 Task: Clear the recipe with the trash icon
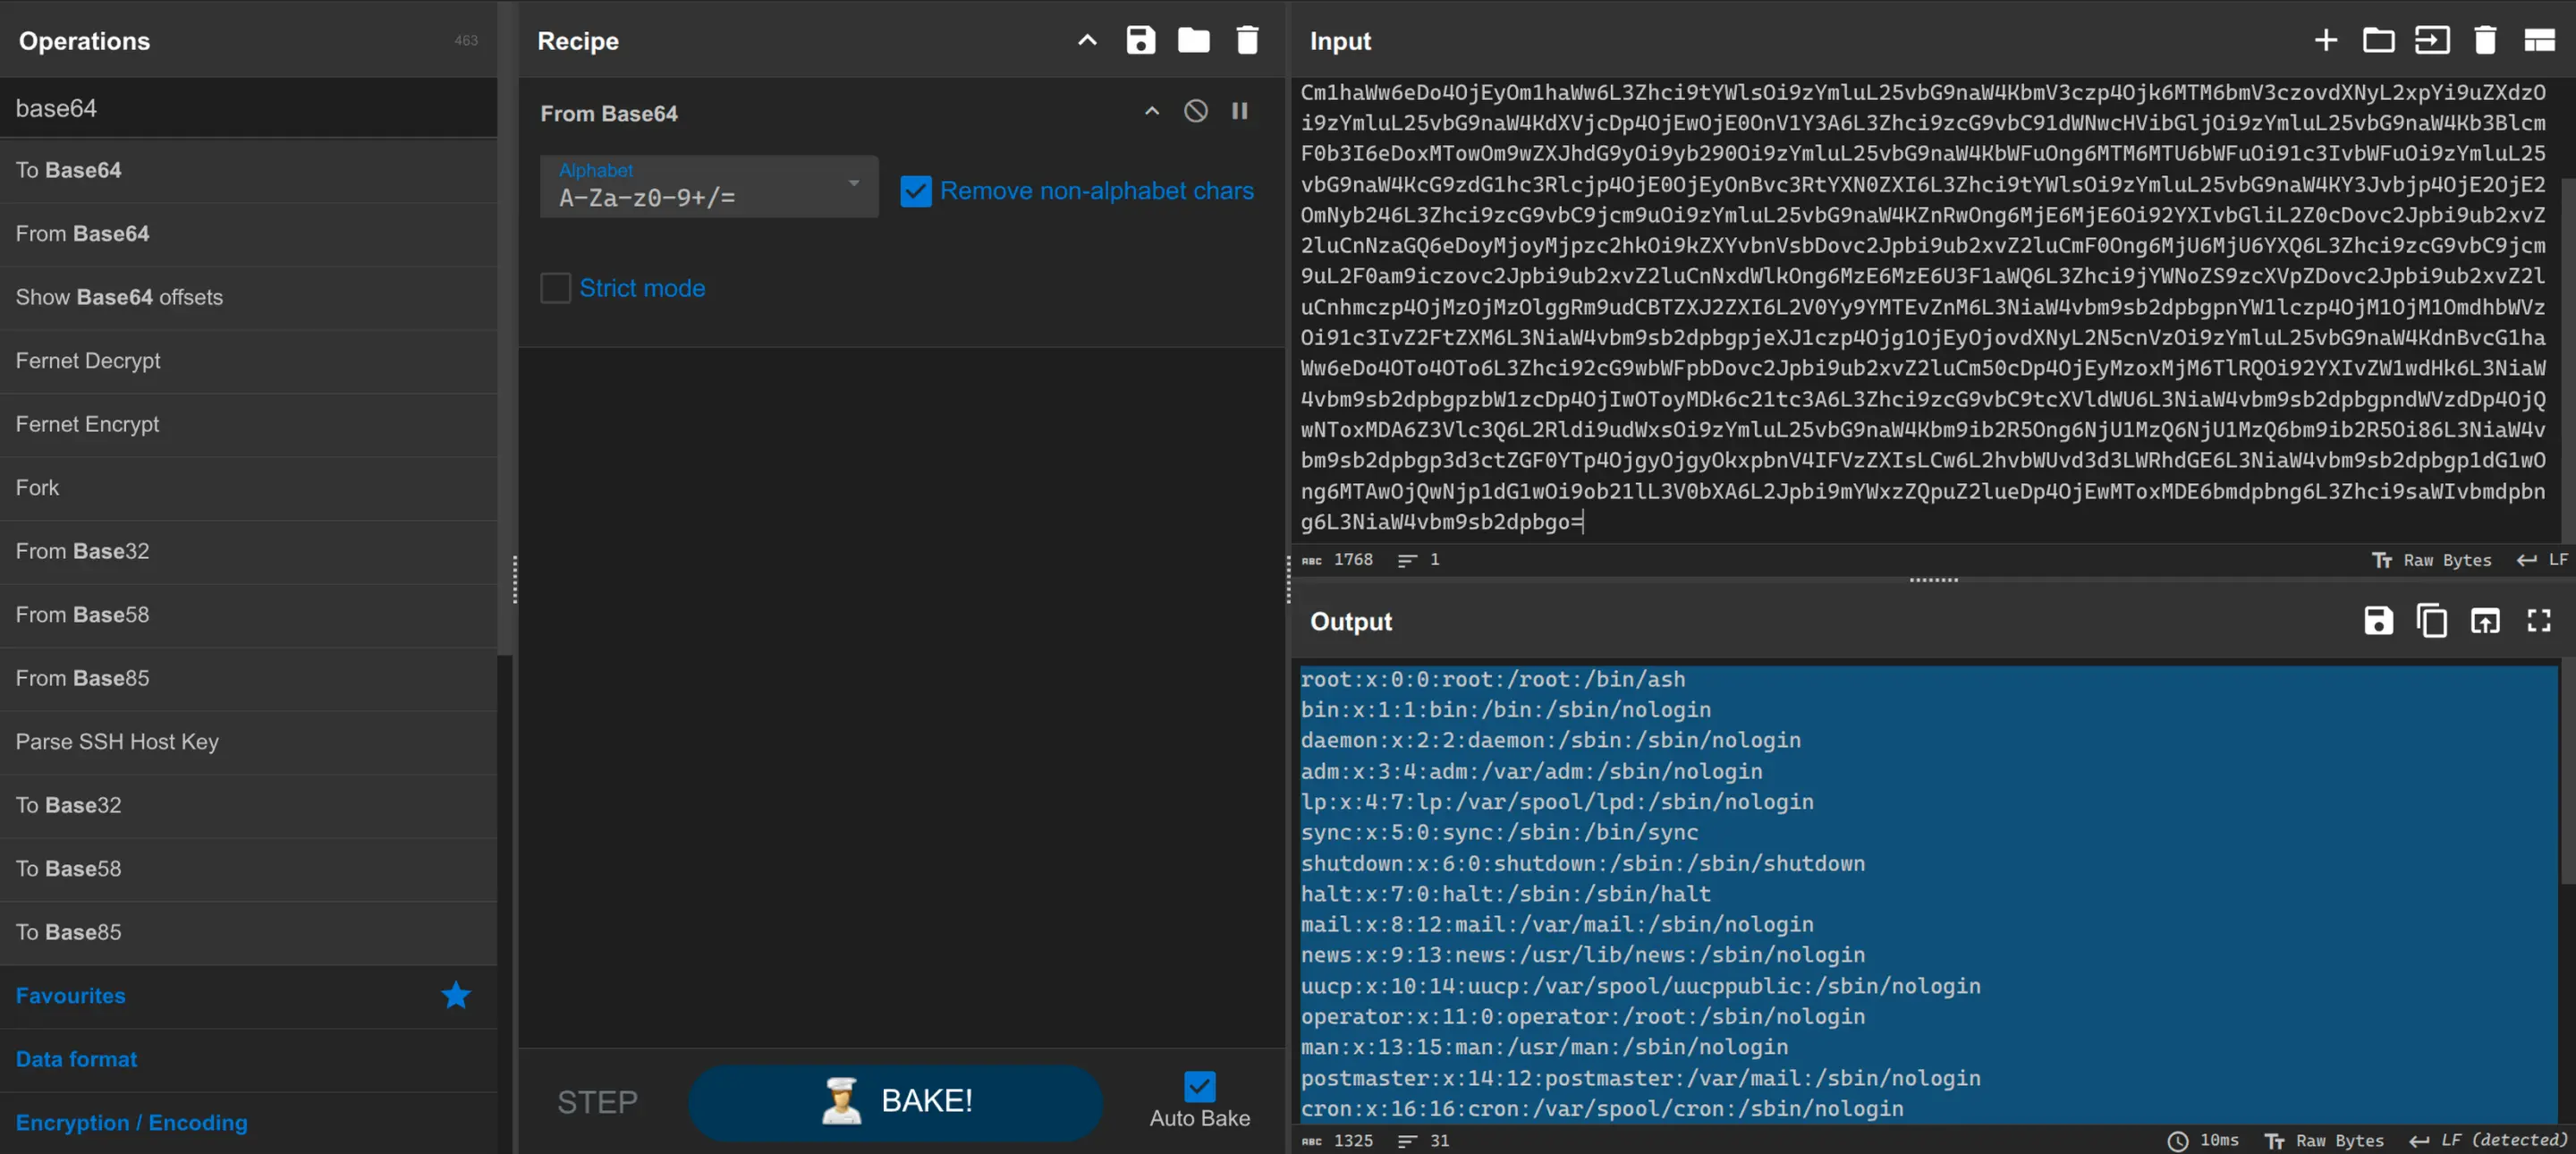(1247, 40)
